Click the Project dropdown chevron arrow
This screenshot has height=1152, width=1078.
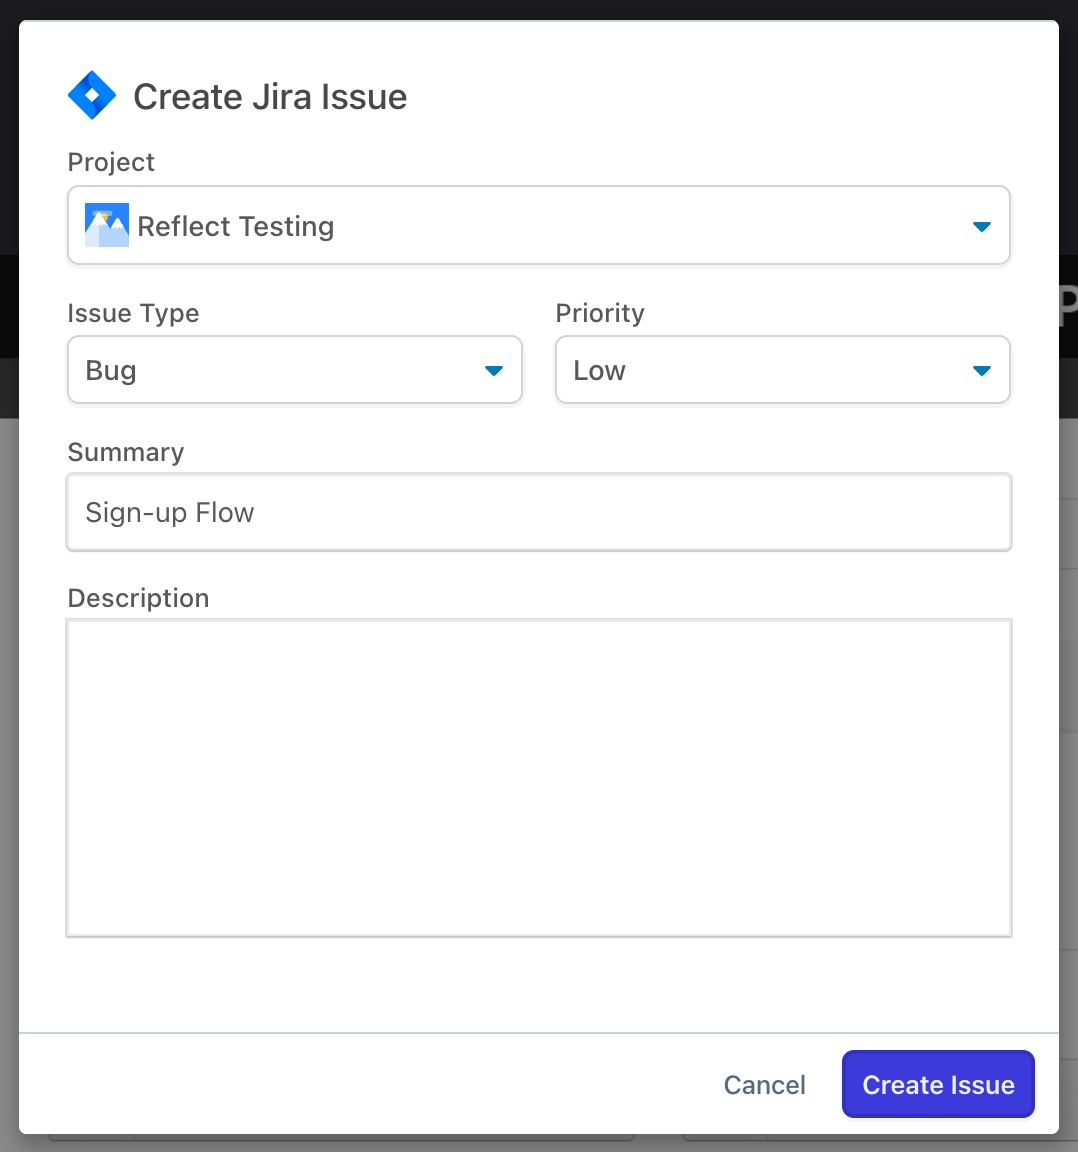tap(981, 225)
